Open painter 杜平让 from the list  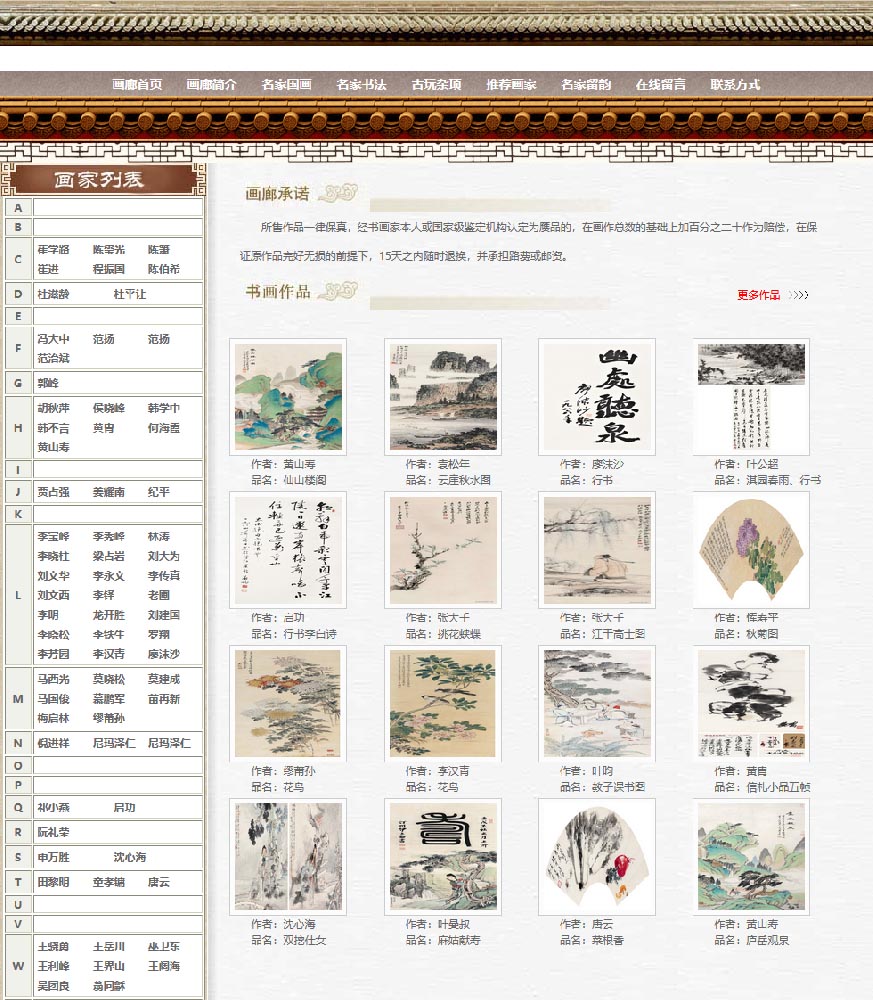point(130,294)
